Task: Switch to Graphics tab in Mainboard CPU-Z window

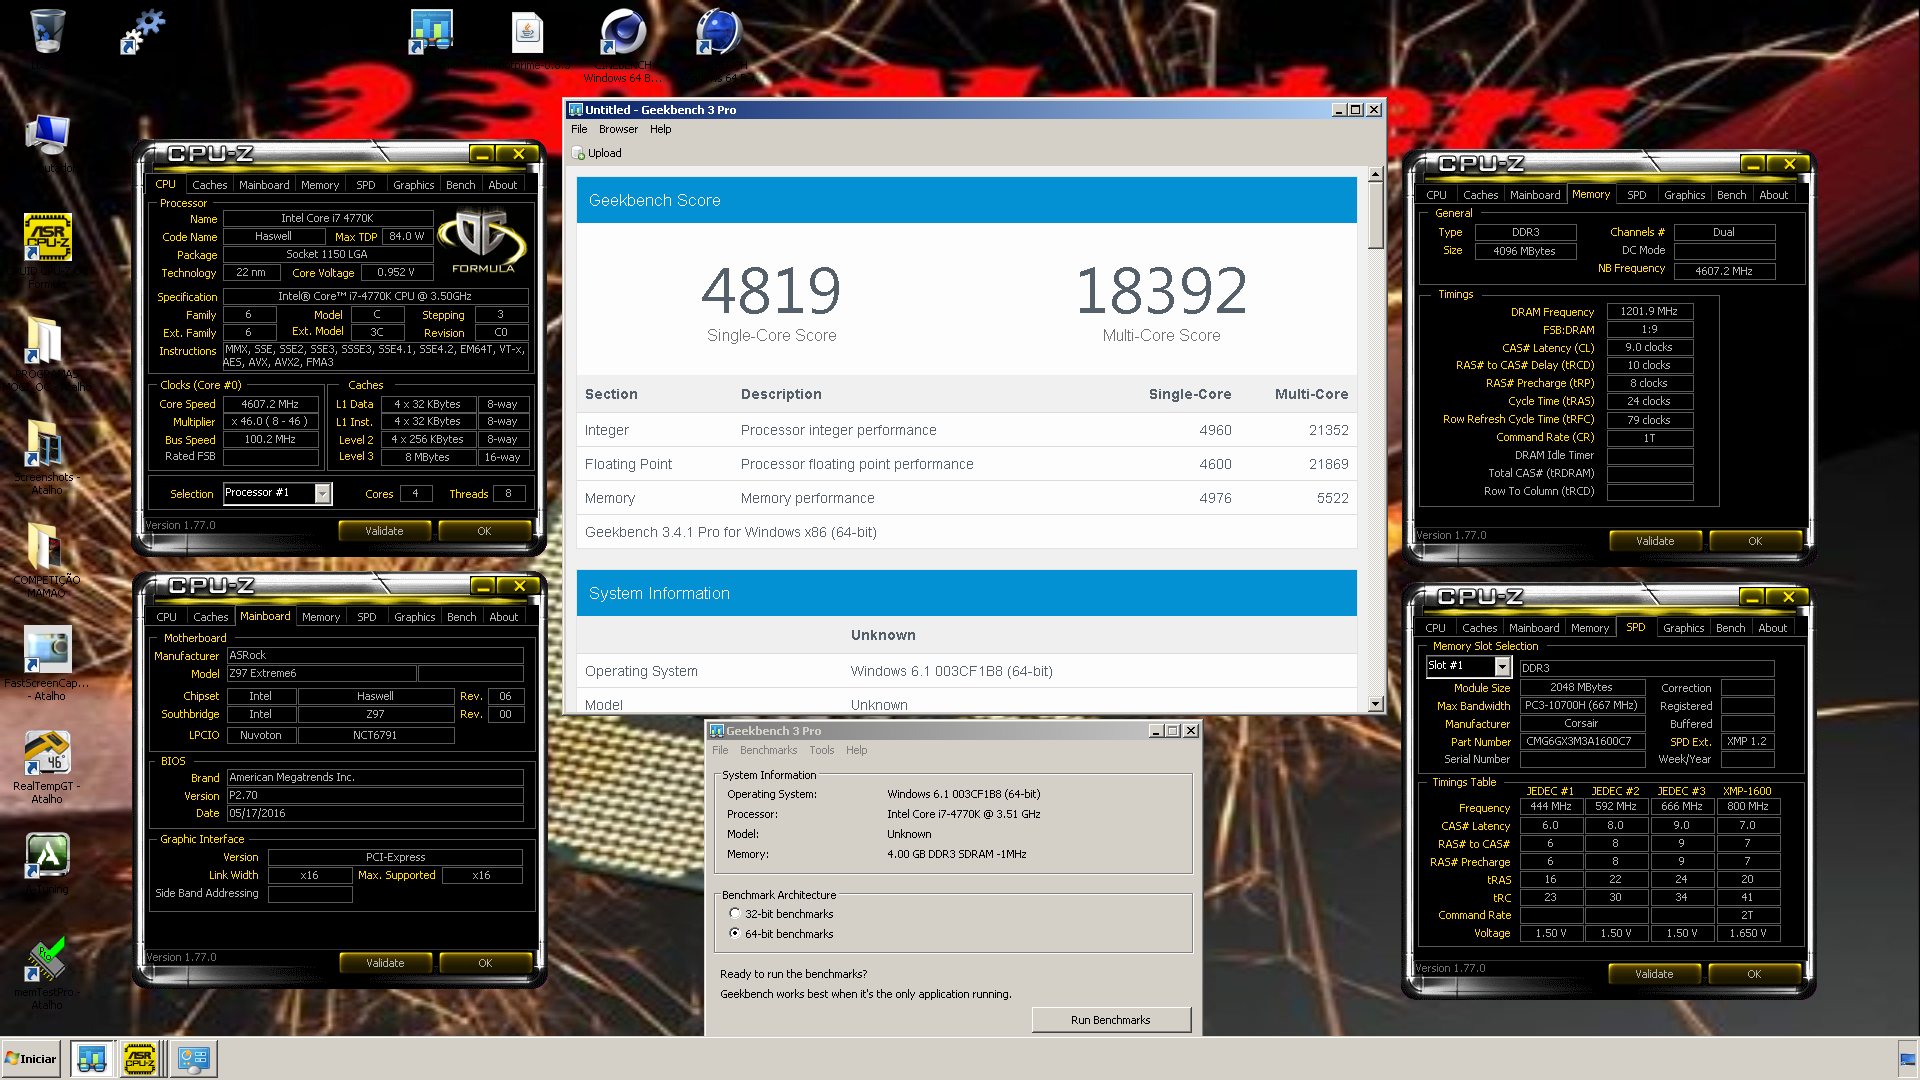Action: 414,616
